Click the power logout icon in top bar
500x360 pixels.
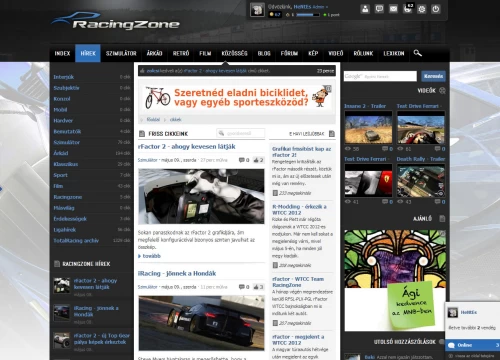tap(436, 9)
